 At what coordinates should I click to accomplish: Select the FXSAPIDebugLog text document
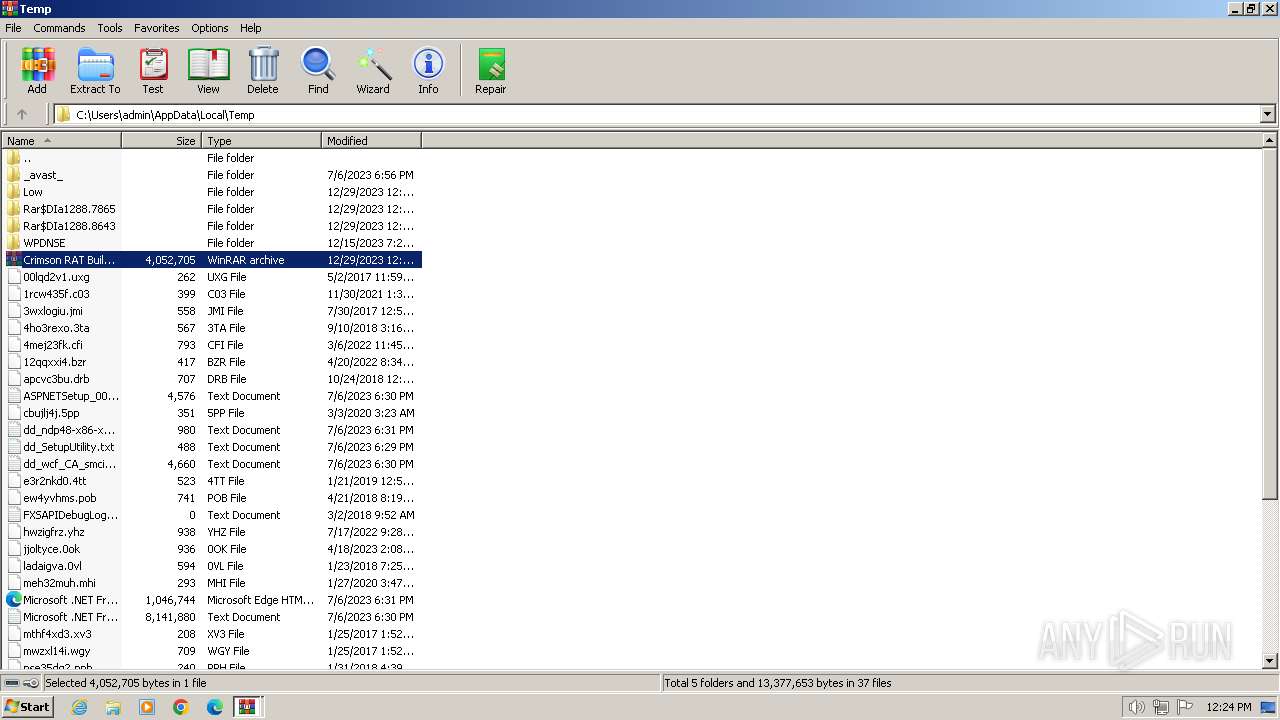coord(212,515)
